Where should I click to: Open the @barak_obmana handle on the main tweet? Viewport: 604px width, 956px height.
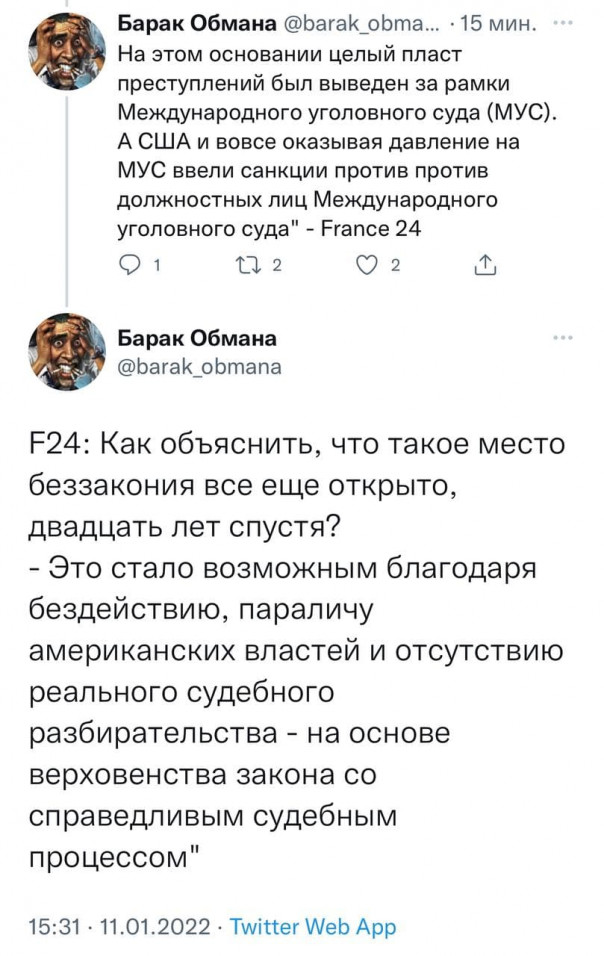pos(199,366)
